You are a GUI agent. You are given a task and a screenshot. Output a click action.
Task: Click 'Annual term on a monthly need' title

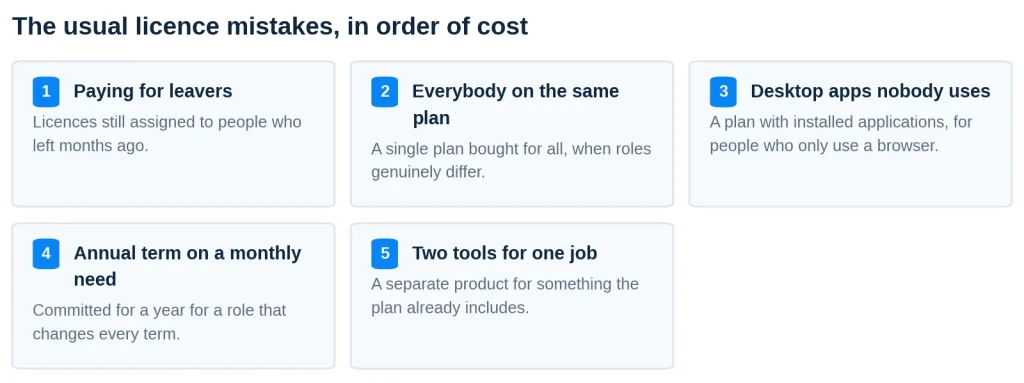tap(187, 266)
